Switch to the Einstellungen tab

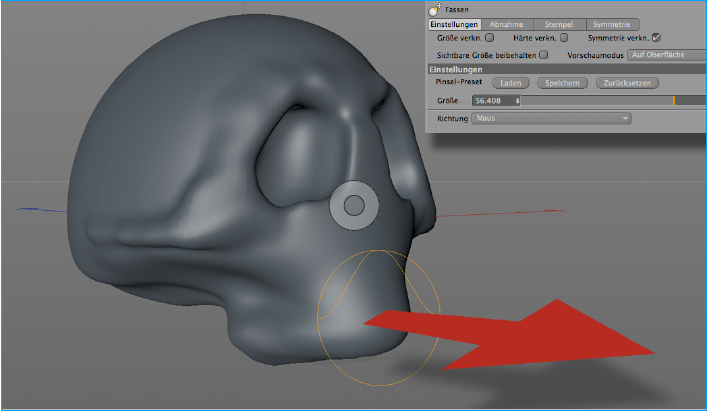[x=454, y=24]
